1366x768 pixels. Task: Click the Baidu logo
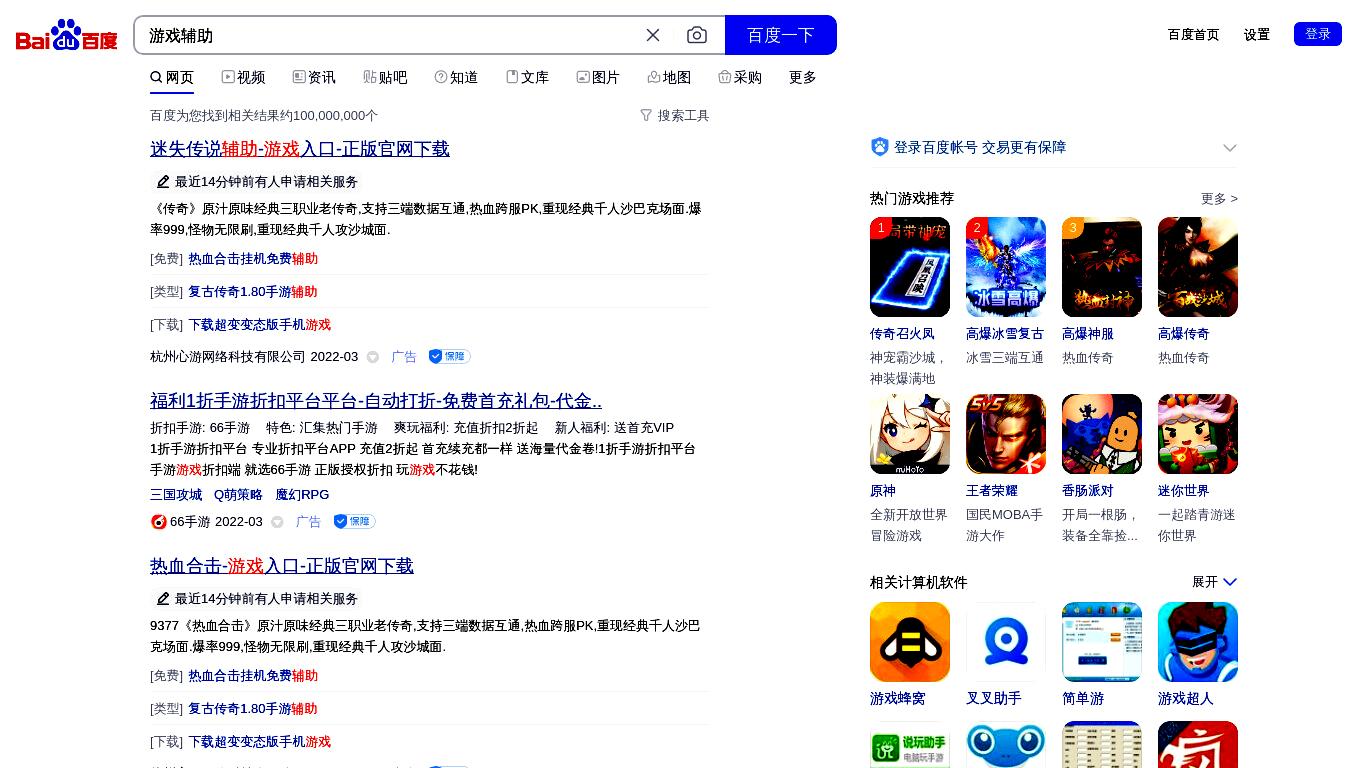coord(66,35)
